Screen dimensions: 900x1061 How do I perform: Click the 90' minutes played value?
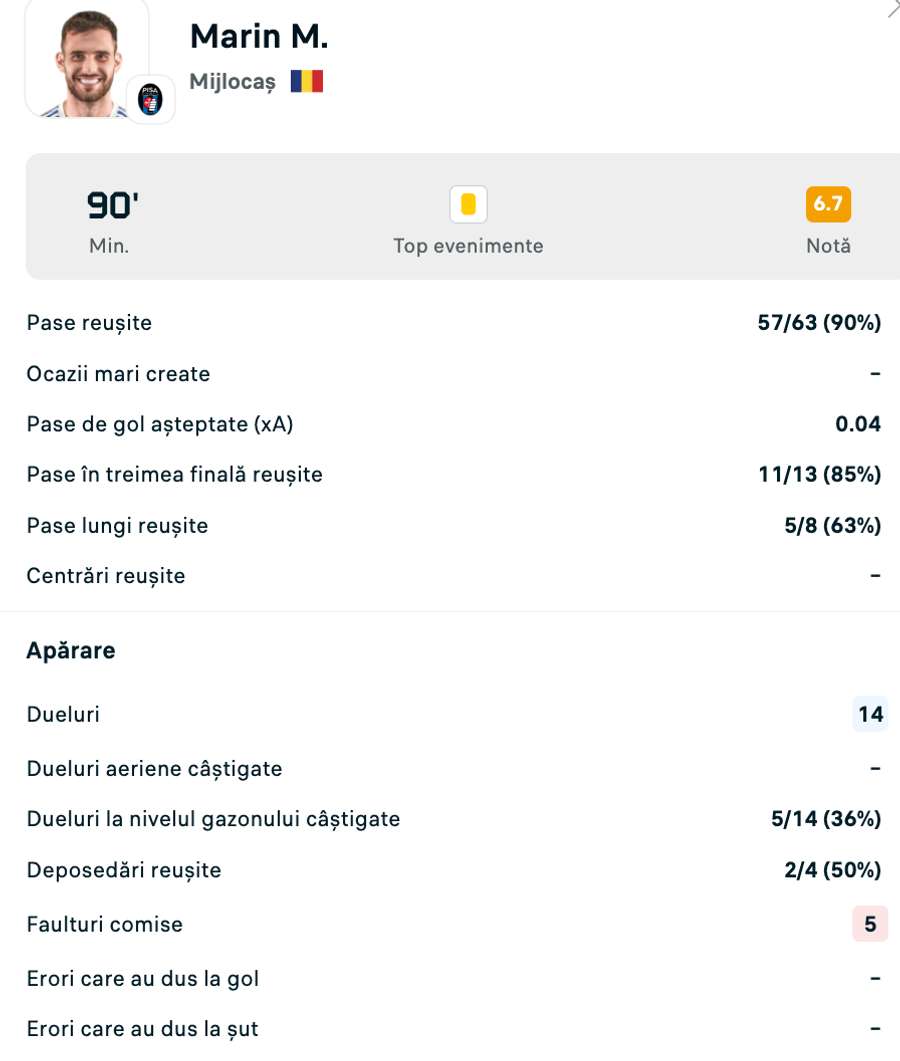pyautogui.click(x=110, y=205)
